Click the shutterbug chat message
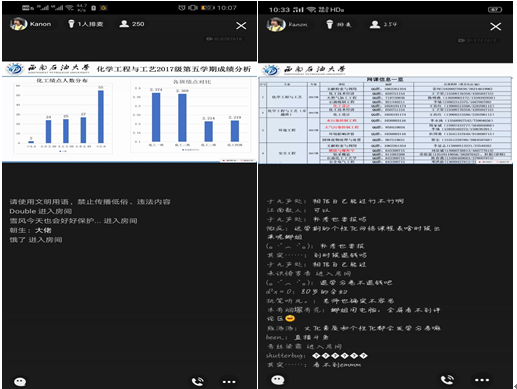 click(317, 356)
